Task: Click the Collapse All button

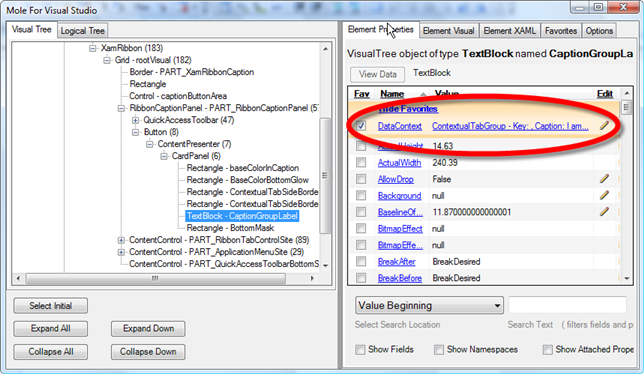Action: [51, 352]
